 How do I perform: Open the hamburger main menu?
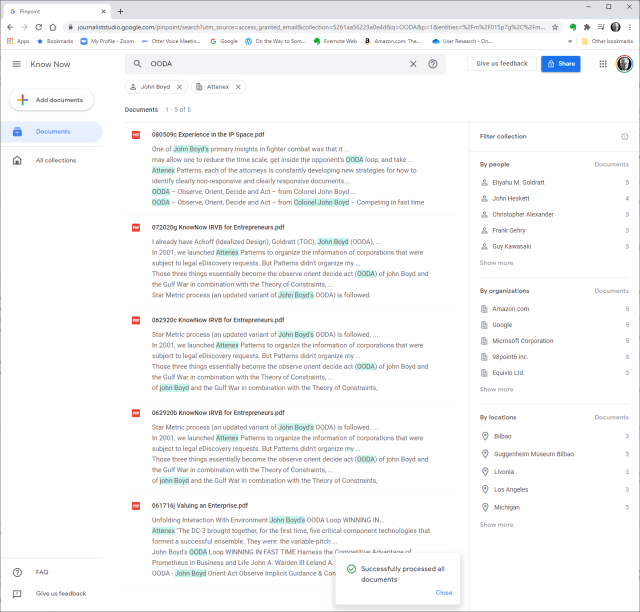pos(16,64)
